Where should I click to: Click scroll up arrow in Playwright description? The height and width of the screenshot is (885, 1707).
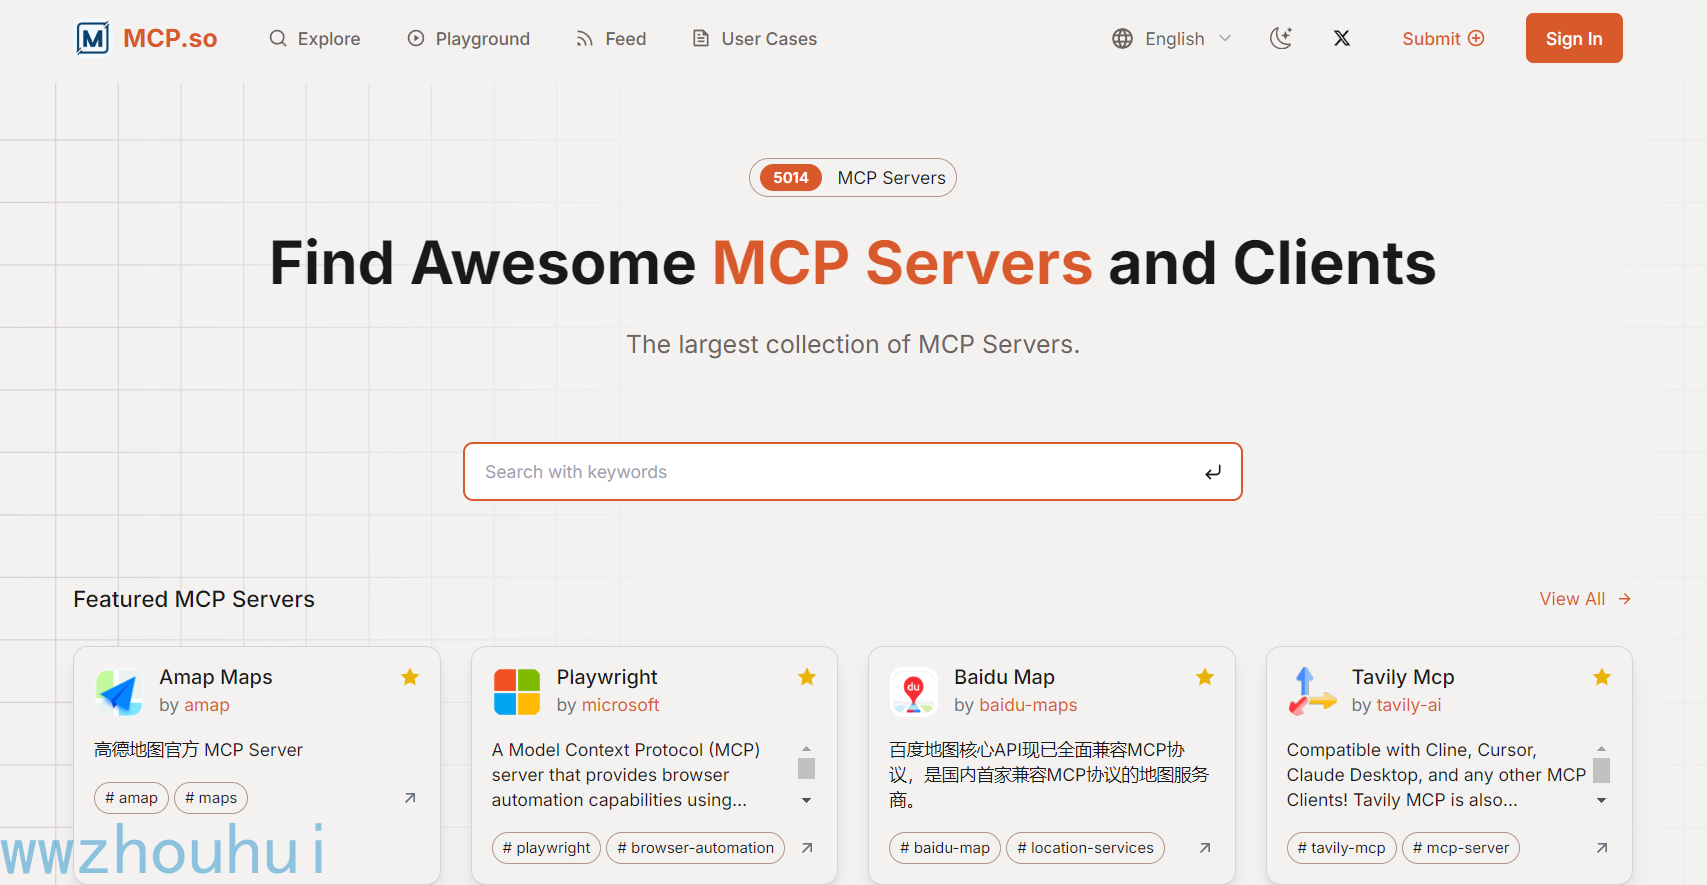pyautogui.click(x=806, y=748)
